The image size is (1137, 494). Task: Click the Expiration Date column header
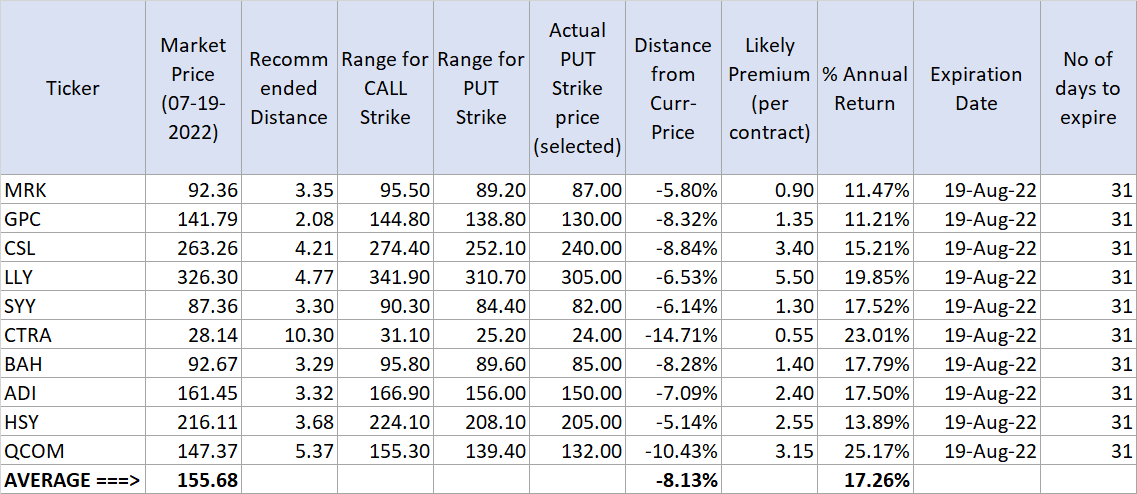(976, 88)
